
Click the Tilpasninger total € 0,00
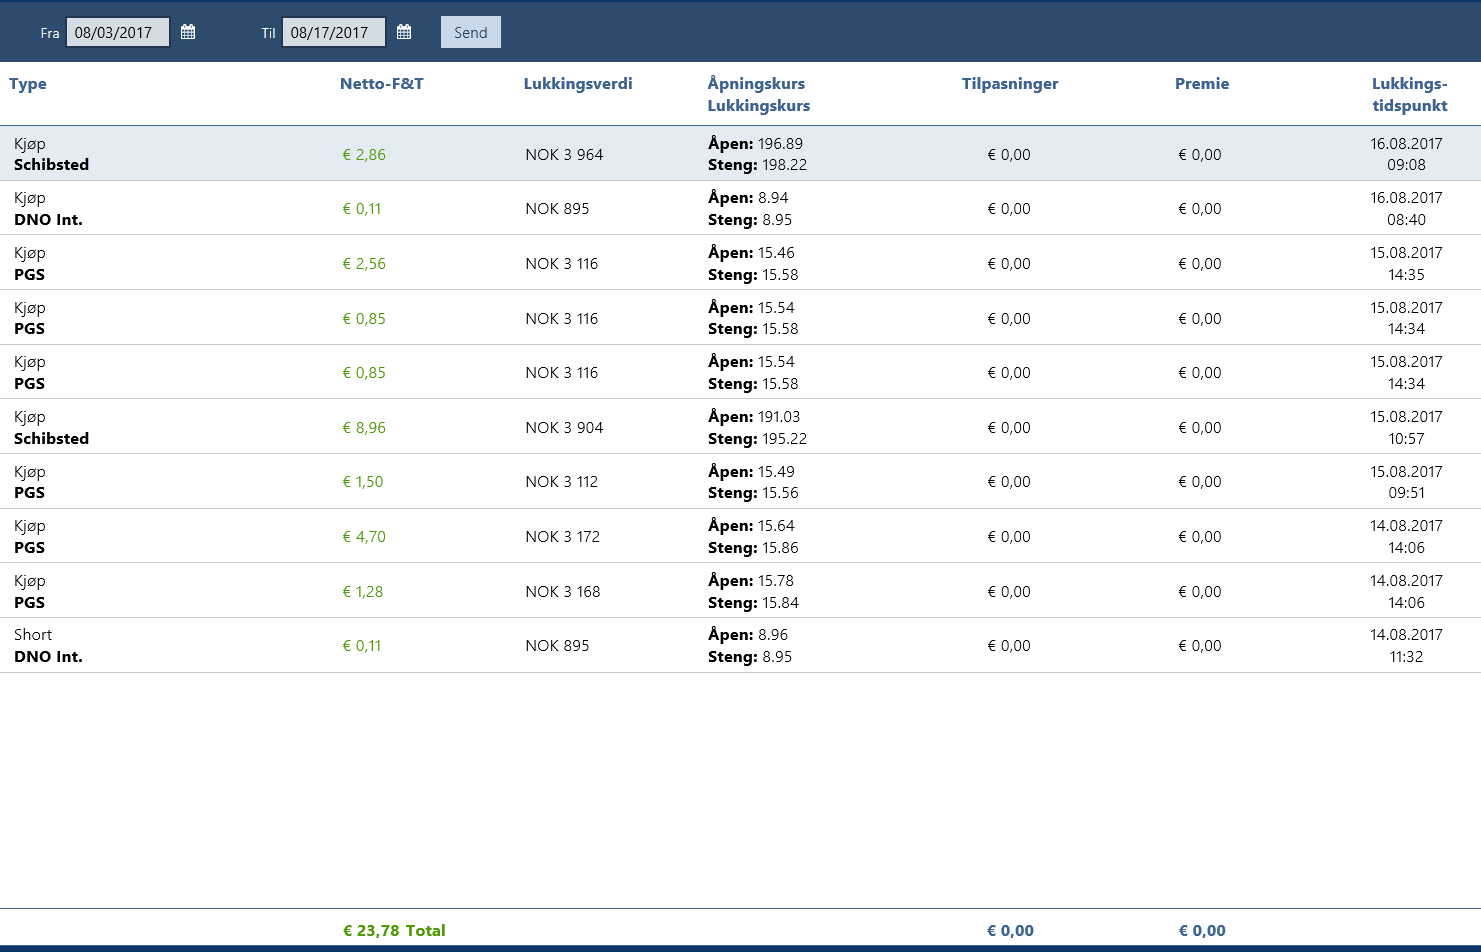(1010, 930)
